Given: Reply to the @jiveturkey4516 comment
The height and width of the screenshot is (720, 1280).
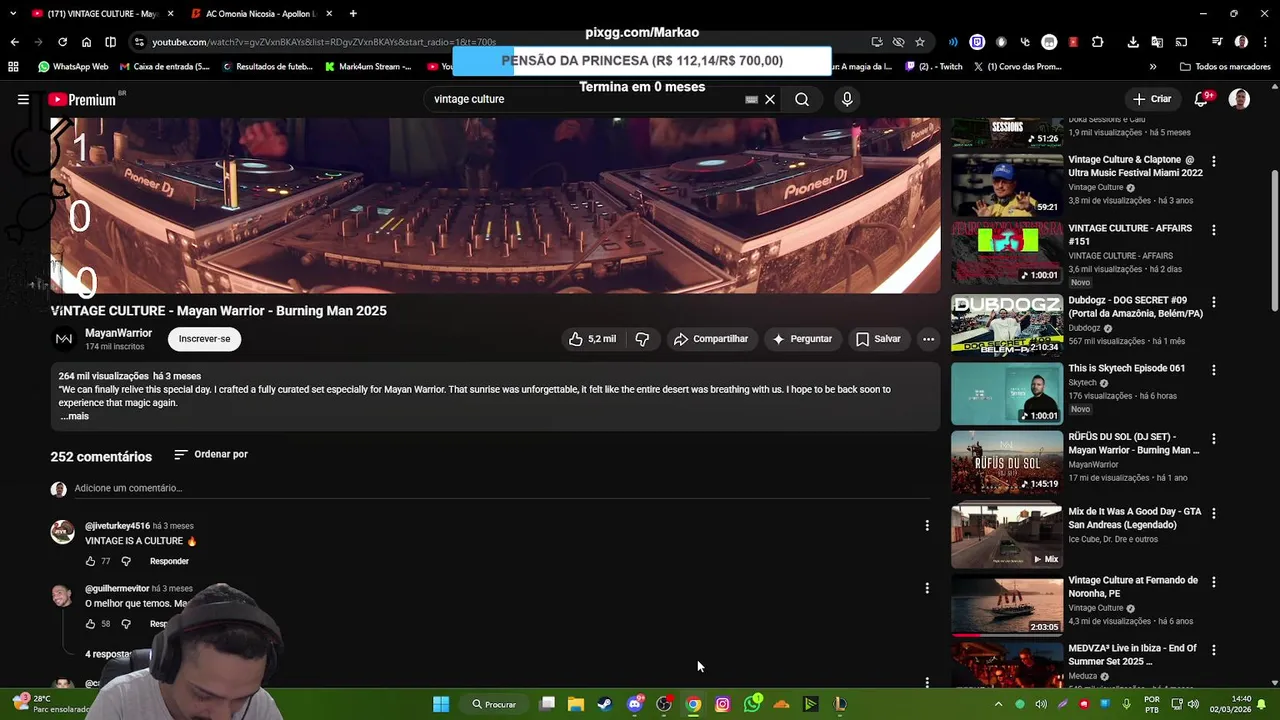Looking at the screenshot, I should pyautogui.click(x=169, y=561).
